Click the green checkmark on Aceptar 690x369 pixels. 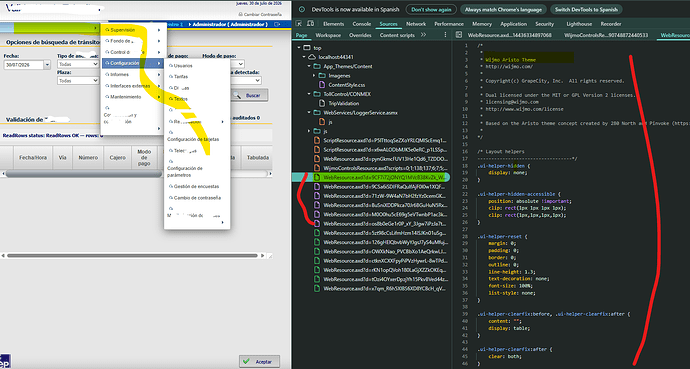[x=246, y=362]
